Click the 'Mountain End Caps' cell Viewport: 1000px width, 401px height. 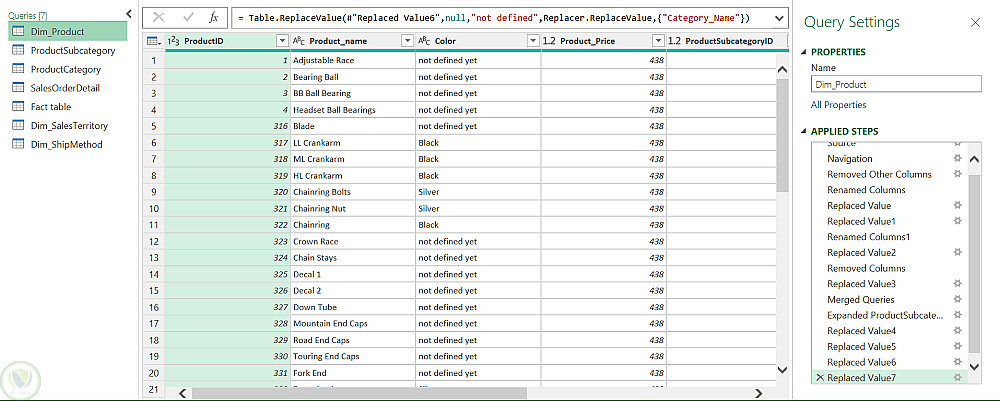[353, 323]
